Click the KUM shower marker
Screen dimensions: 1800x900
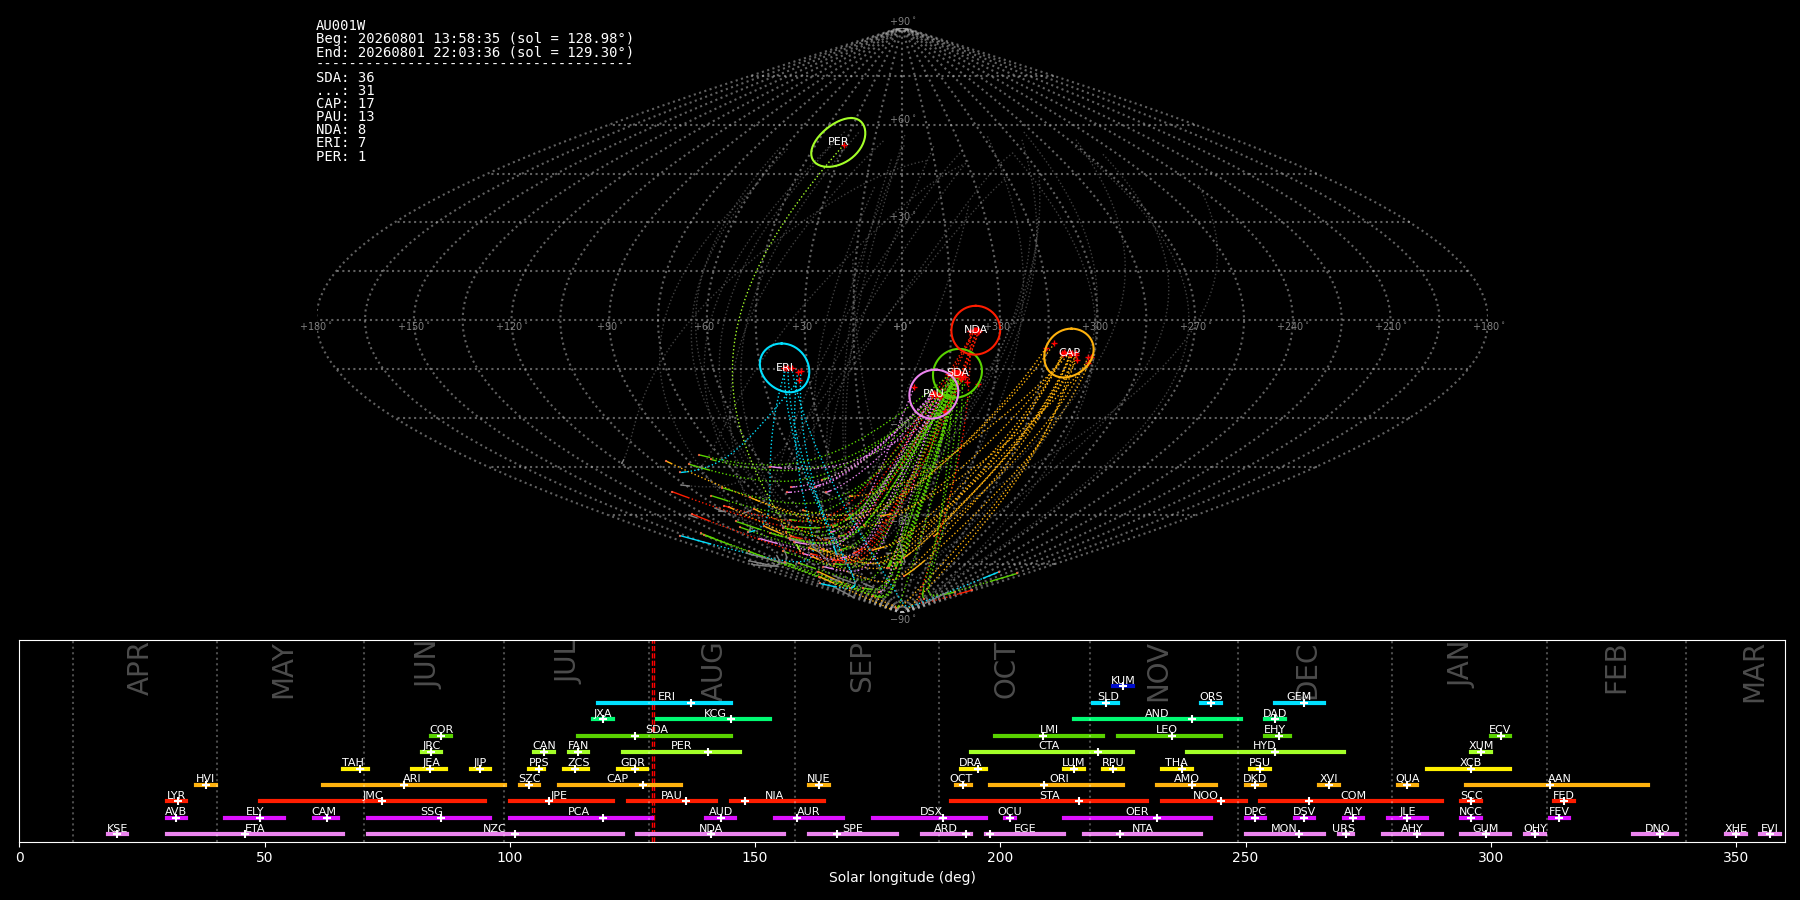click(x=1123, y=686)
